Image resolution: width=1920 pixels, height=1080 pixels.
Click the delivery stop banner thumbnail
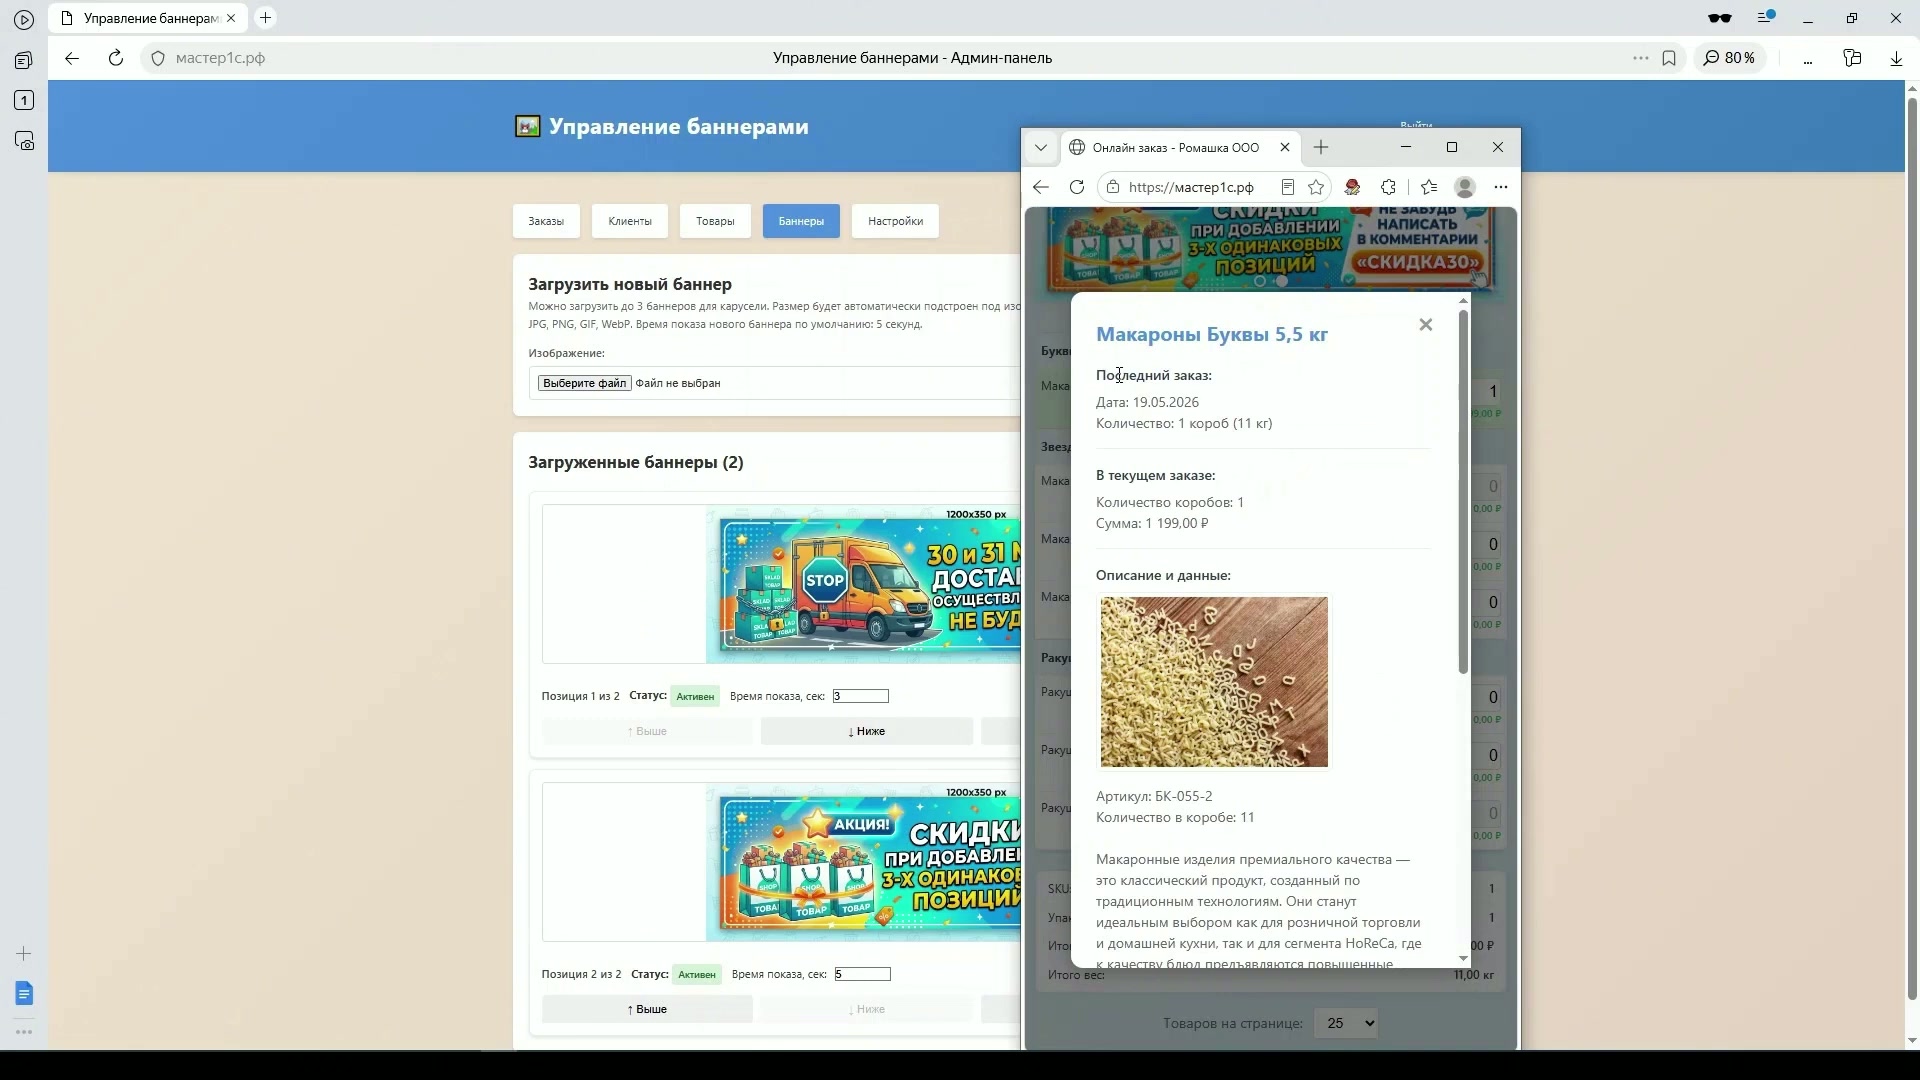tap(863, 584)
